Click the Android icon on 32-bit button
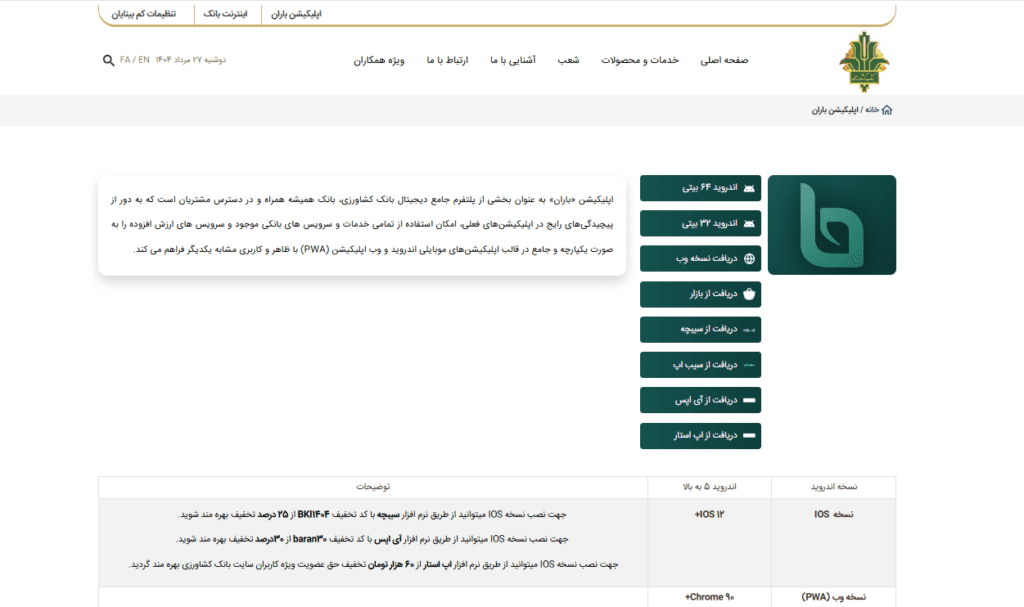 [x=749, y=223]
